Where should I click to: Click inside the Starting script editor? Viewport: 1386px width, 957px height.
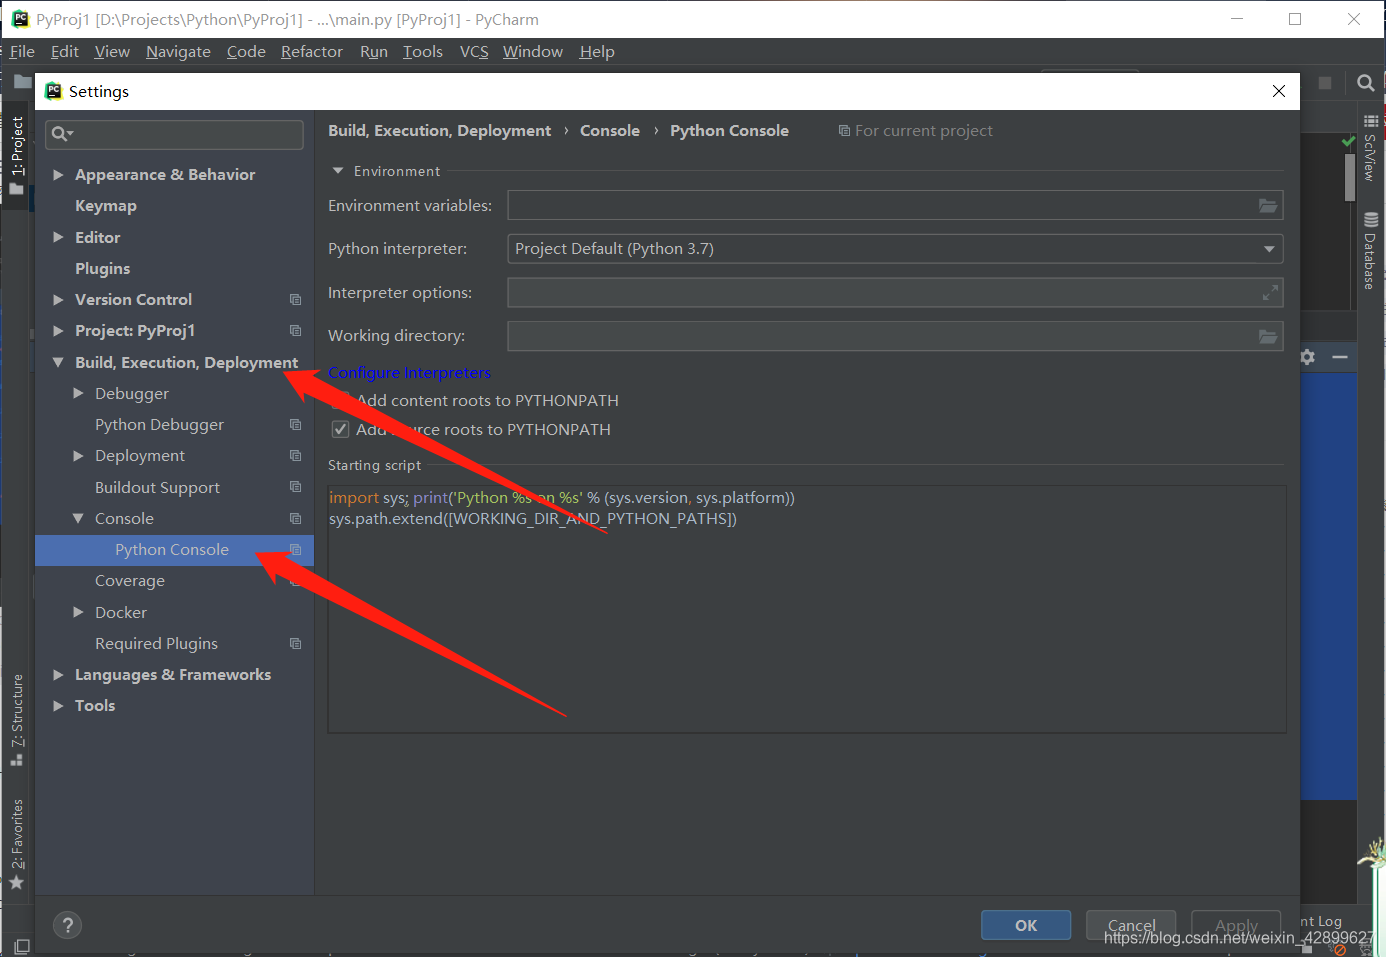click(x=806, y=610)
